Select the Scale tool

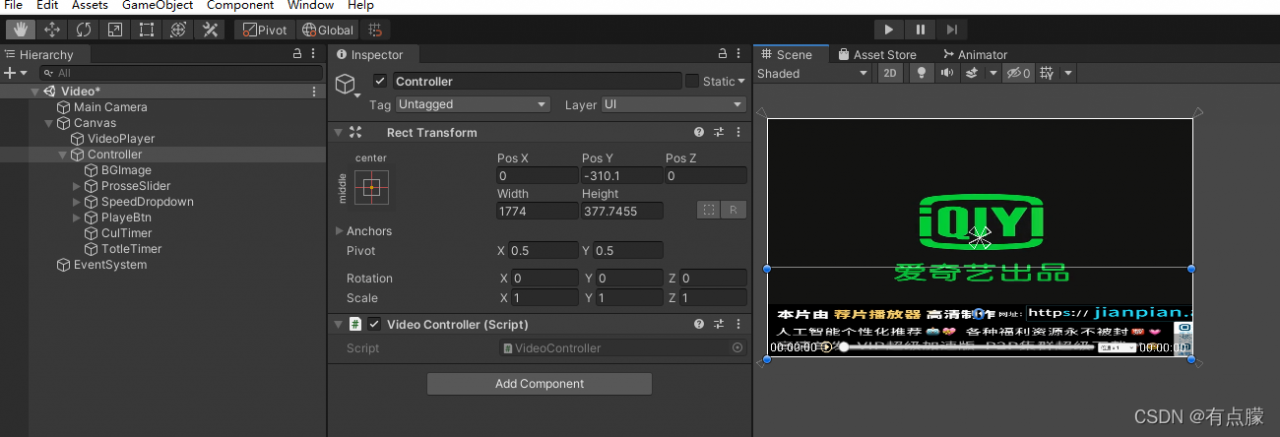click(115, 30)
